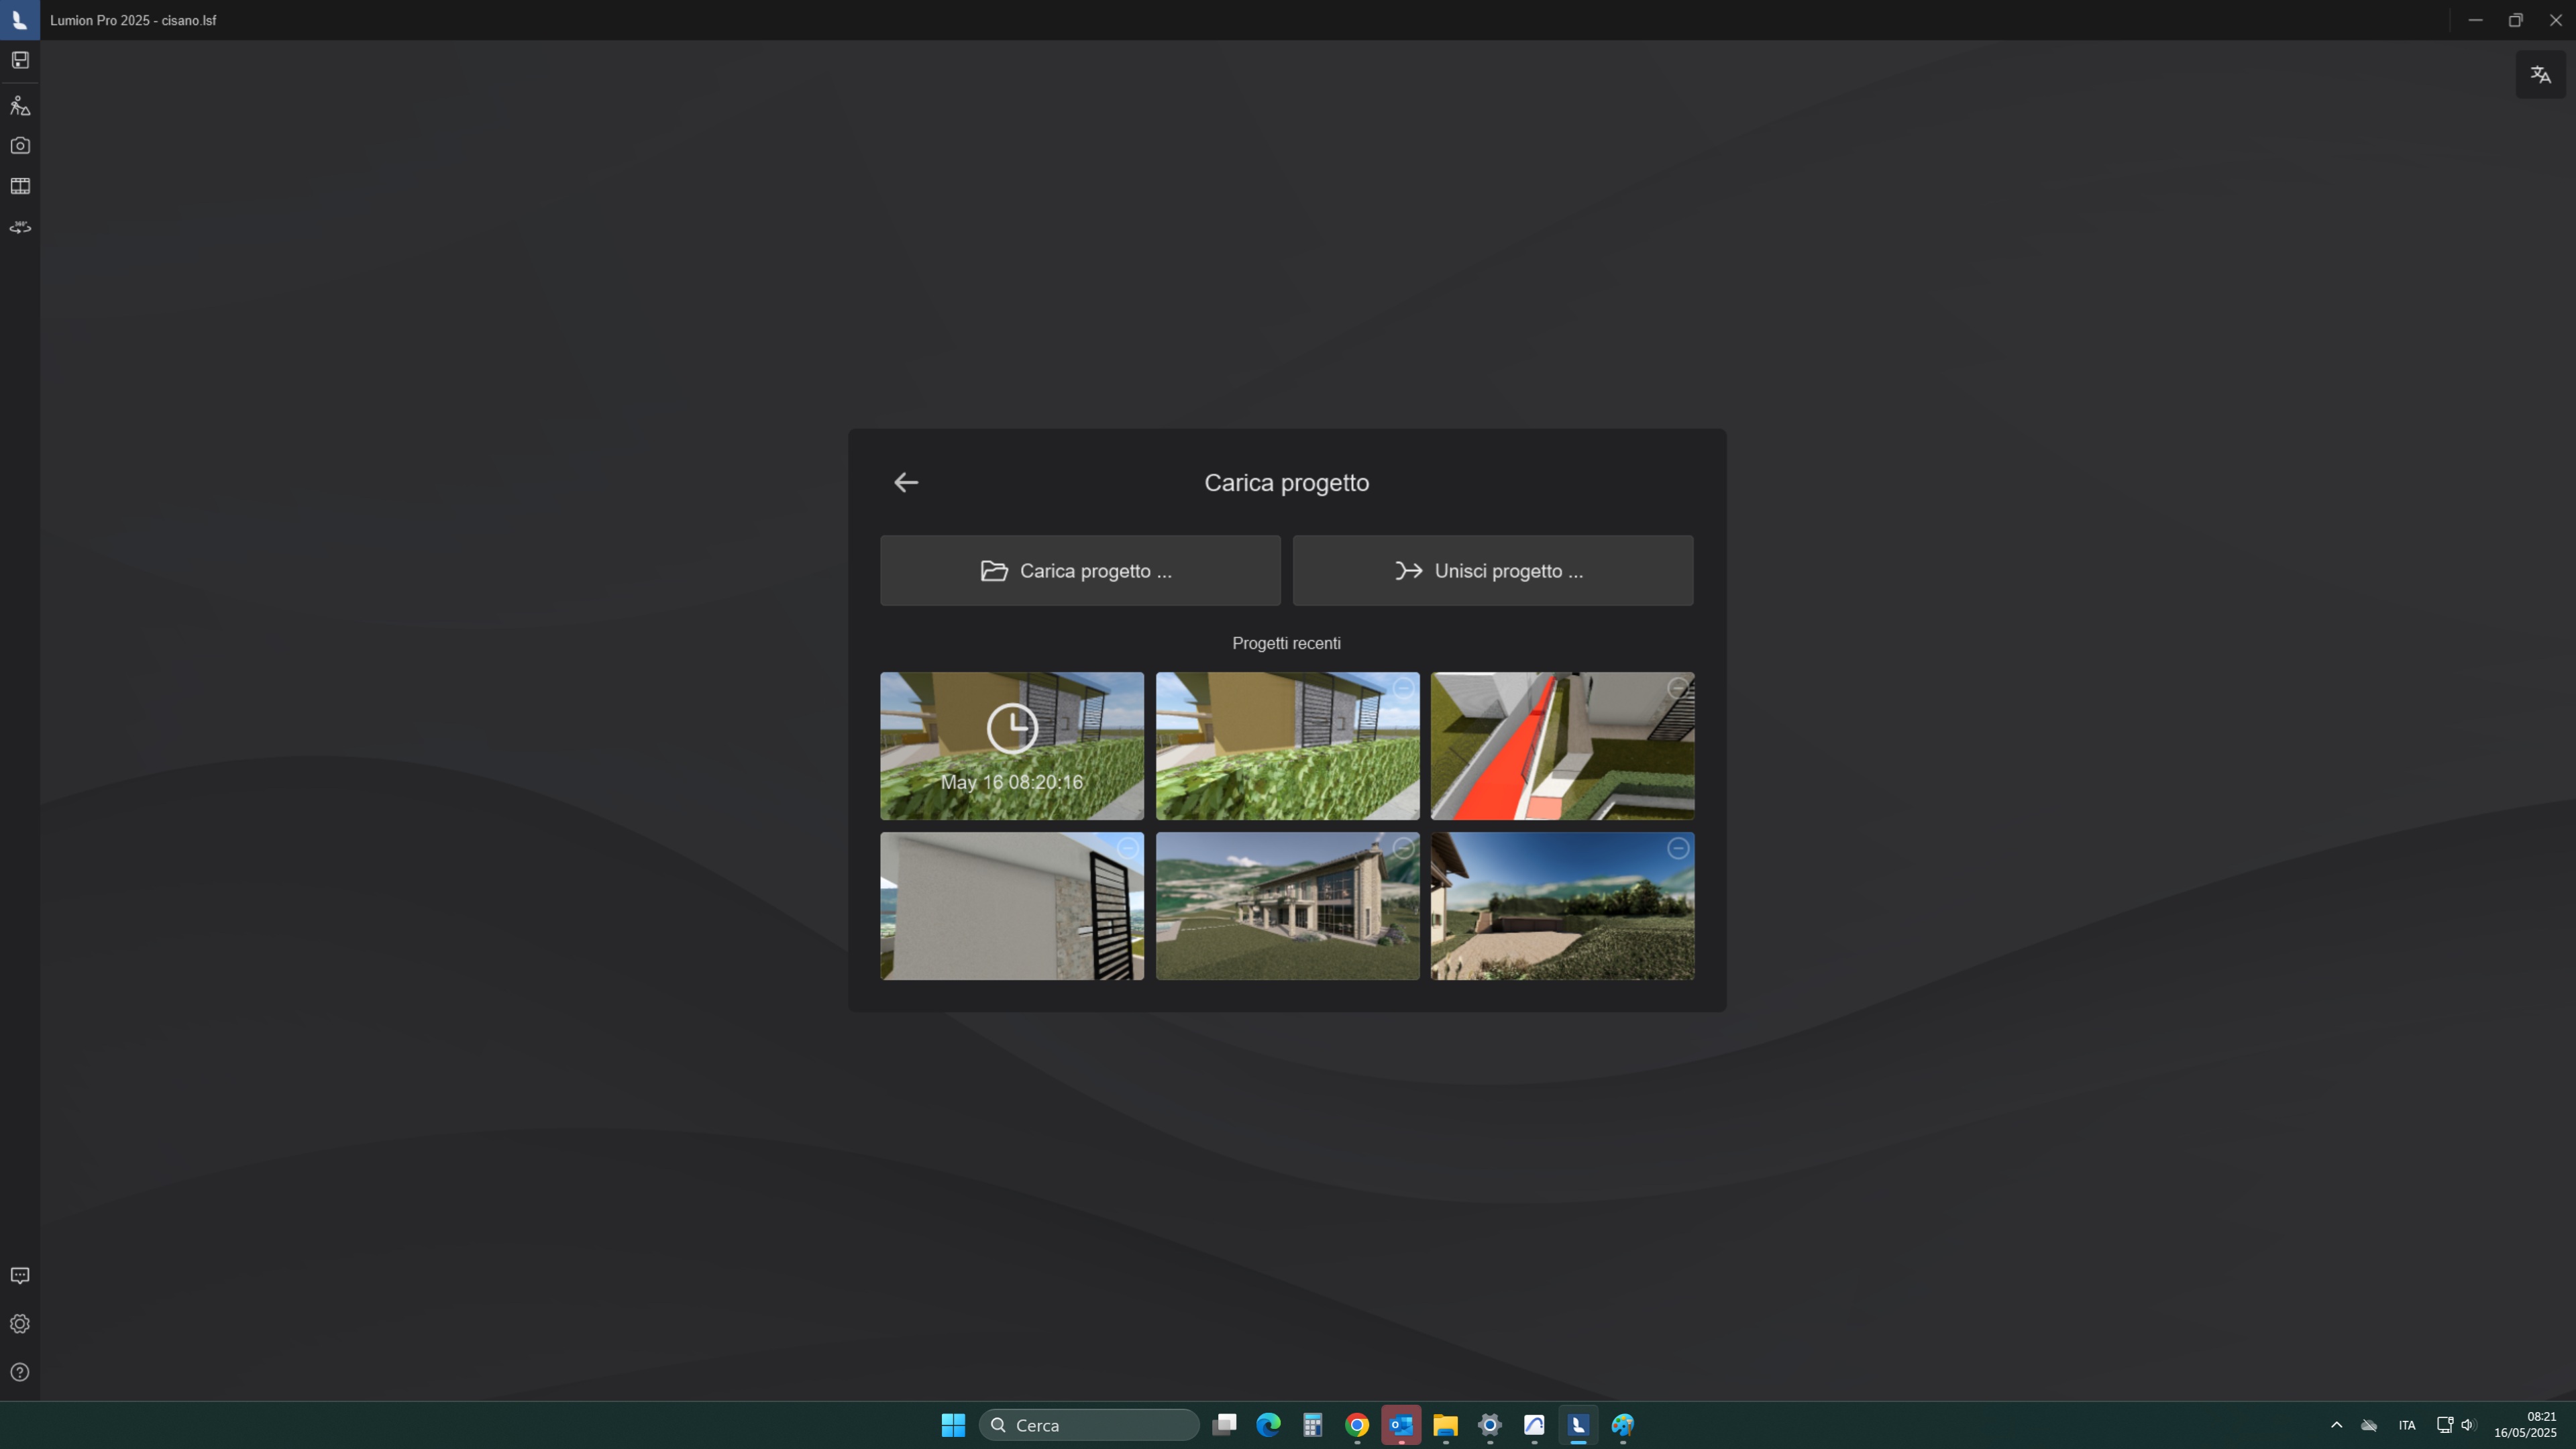Screen dimensions: 2576x1449
Task: Switch to build mode icon
Action: 20,105
